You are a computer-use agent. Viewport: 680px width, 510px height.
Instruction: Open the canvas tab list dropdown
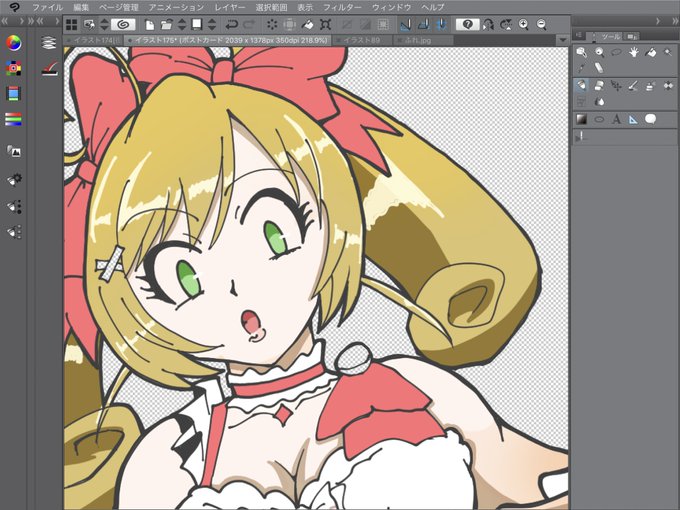pos(563,40)
